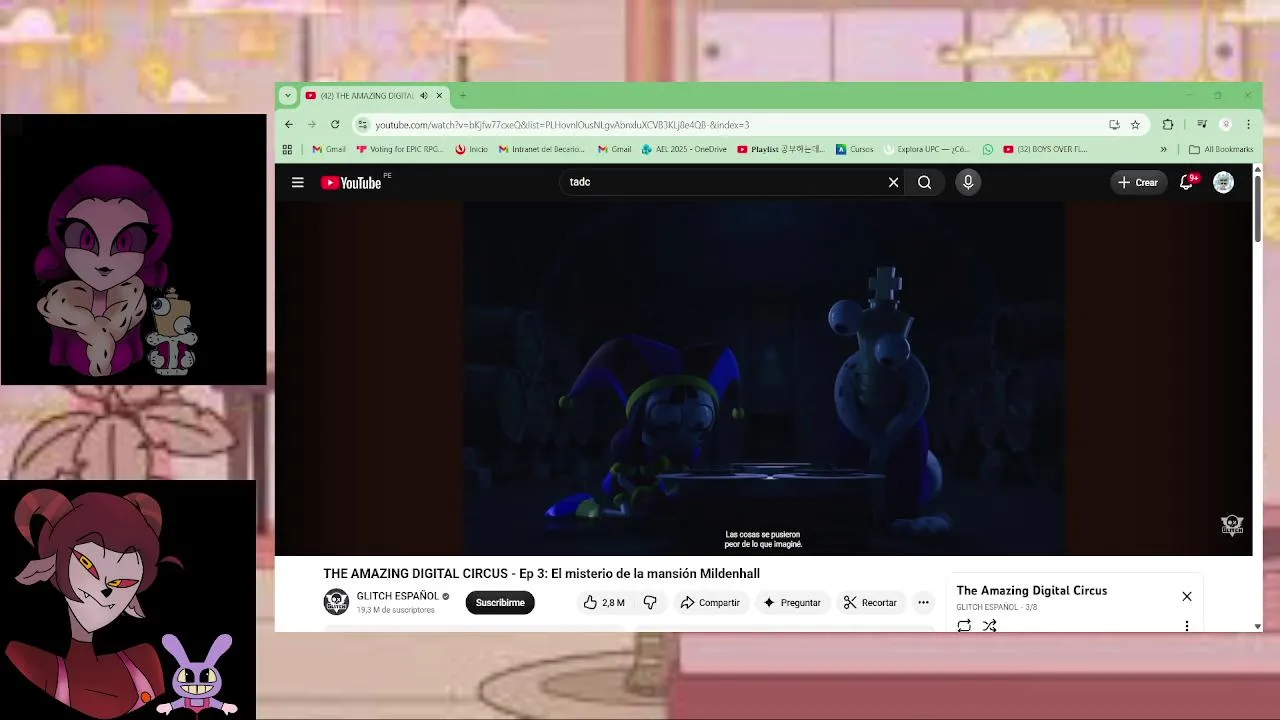Click the video title text
The image size is (1280, 720).
click(x=541, y=573)
